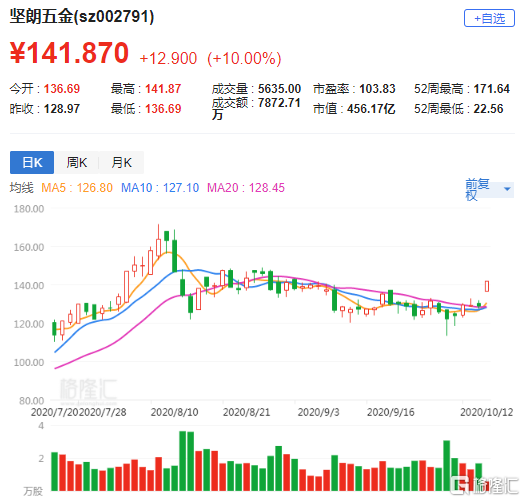The width and height of the screenshot is (525, 502).
Task: Click the 市盈率 value 103.83
Action: point(377,89)
